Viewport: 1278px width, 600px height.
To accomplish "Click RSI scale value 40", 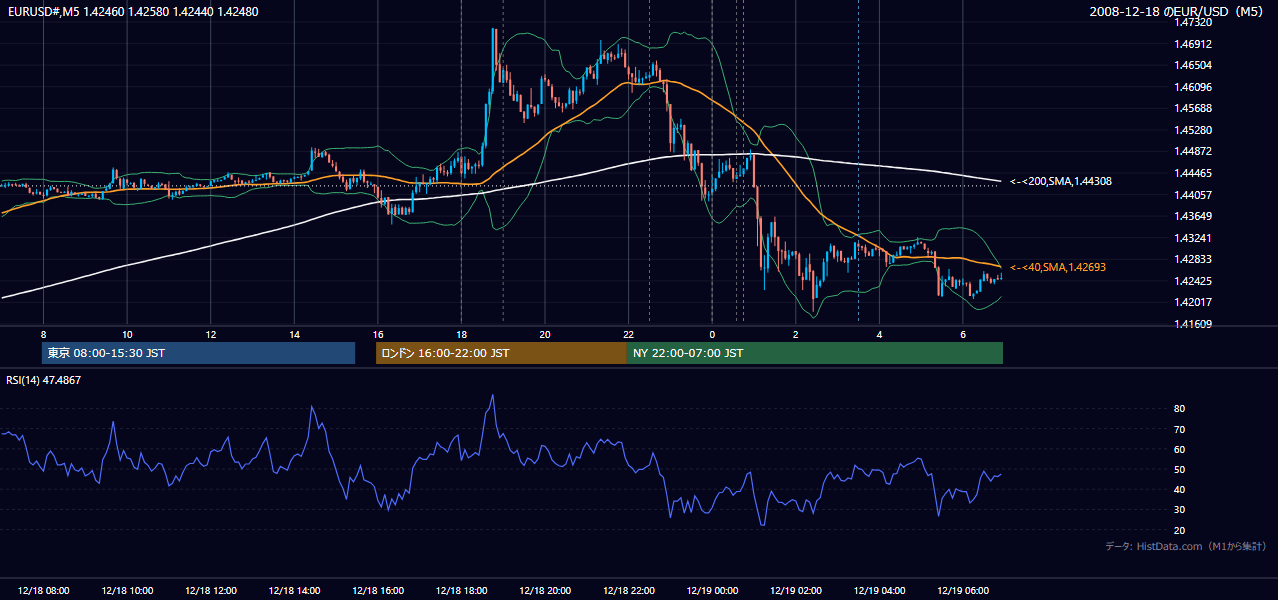I will 1180,489.
